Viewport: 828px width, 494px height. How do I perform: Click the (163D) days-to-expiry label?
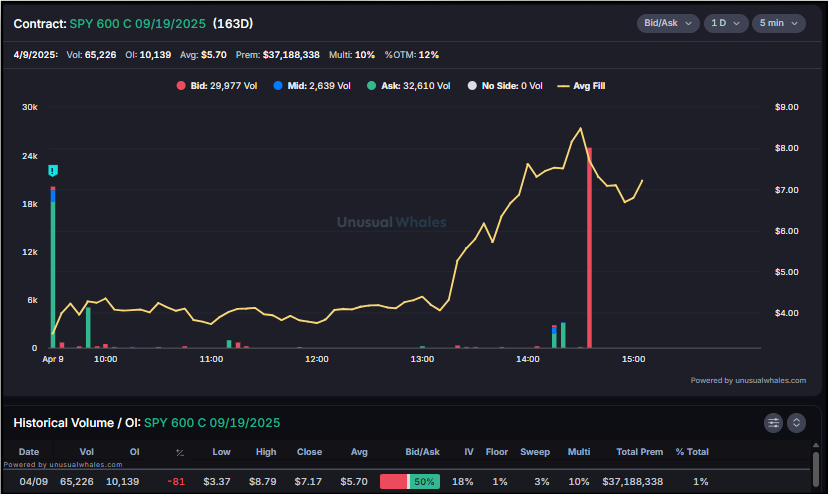point(233,24)
